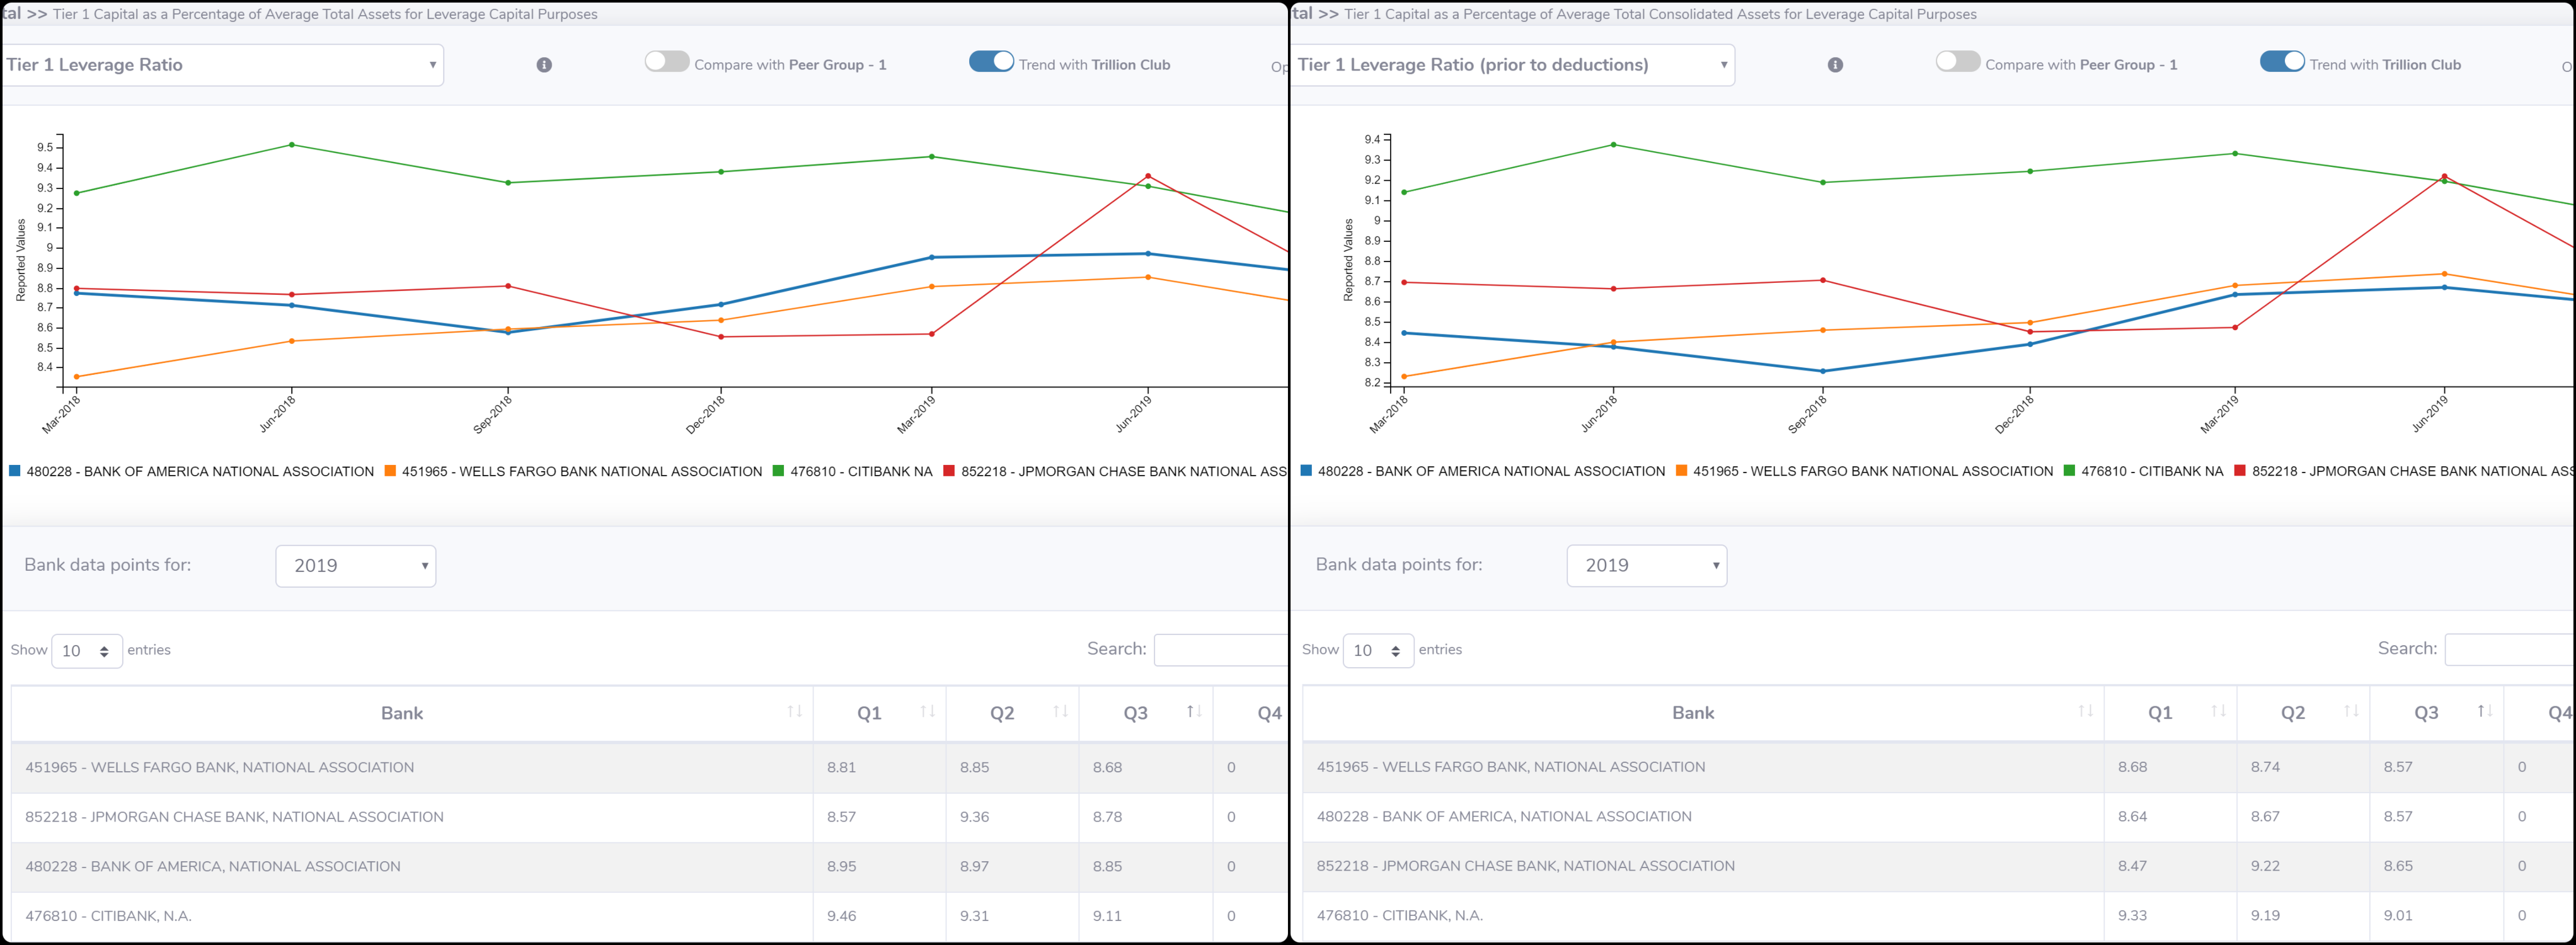Screen dimensions: 2576x945
Task: Click Bank of America legend label, left chart
Action: [x=200, y=472]
